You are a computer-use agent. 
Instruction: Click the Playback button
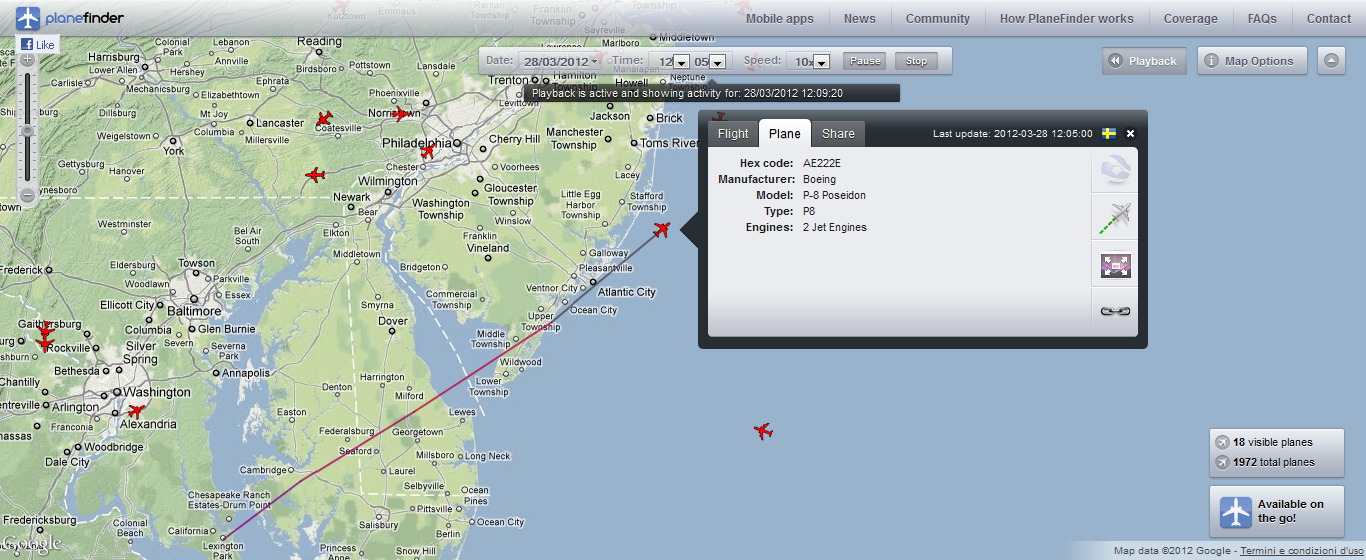(1144, 61)
